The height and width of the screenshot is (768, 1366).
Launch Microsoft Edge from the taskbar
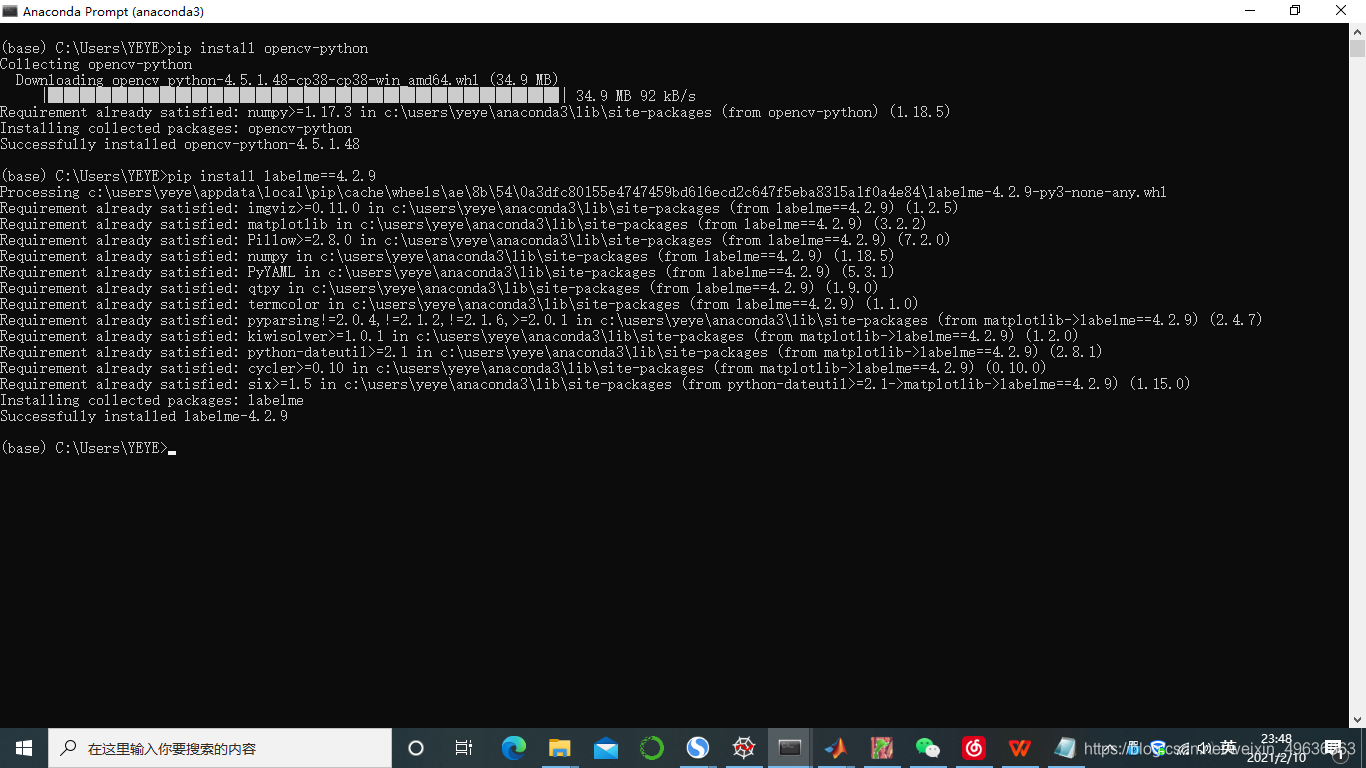tap(513, 748)
